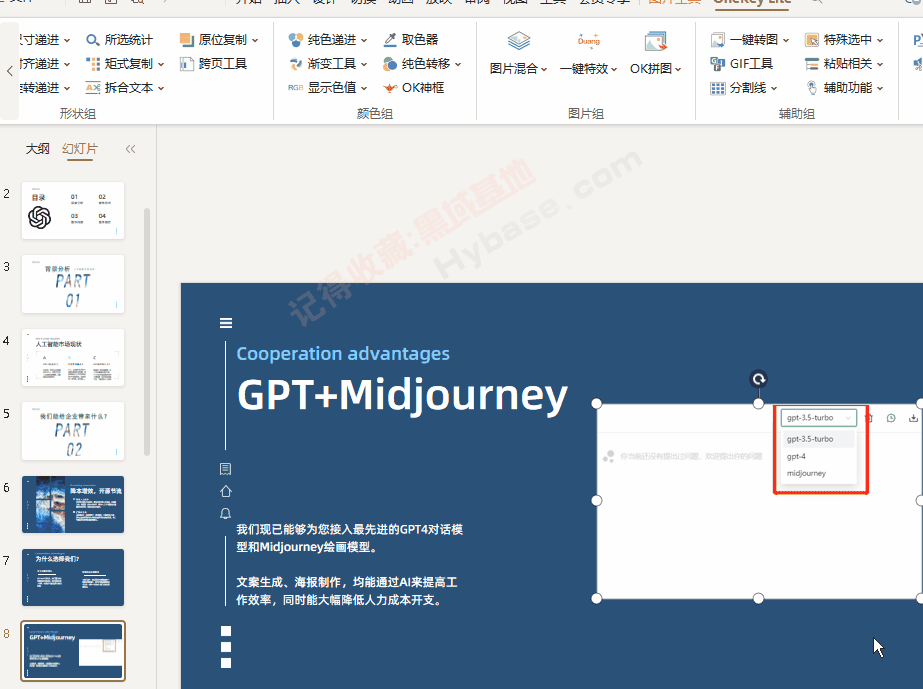The image size is (923, 689).
Task: Open the 所选统计 selection statistics tool
Action: [119, 39]
